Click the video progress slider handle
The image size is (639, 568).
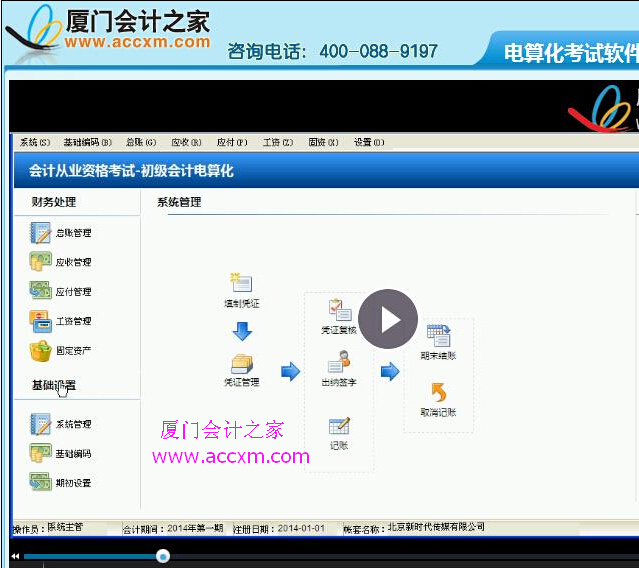(x=163, y=556)
